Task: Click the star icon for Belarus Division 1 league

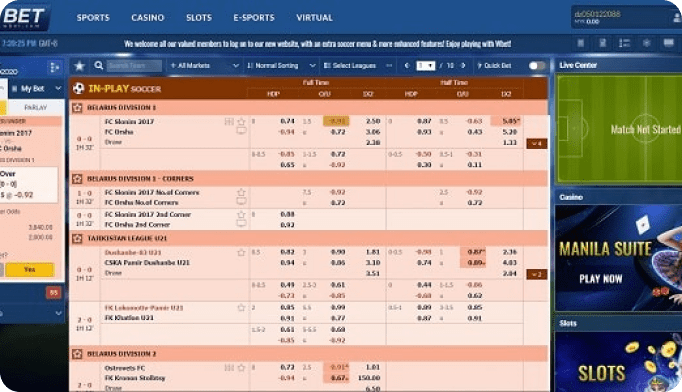Action: (x=77, y=107)
